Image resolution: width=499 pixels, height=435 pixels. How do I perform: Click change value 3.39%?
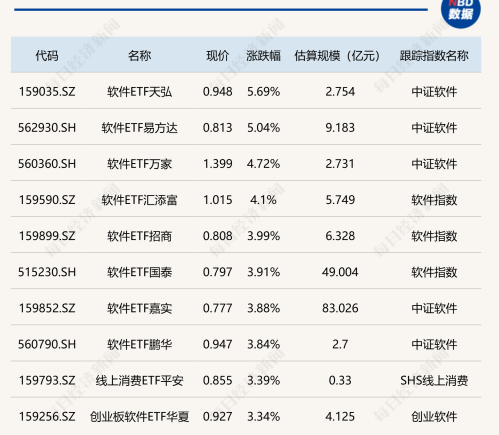click(263, 380)
